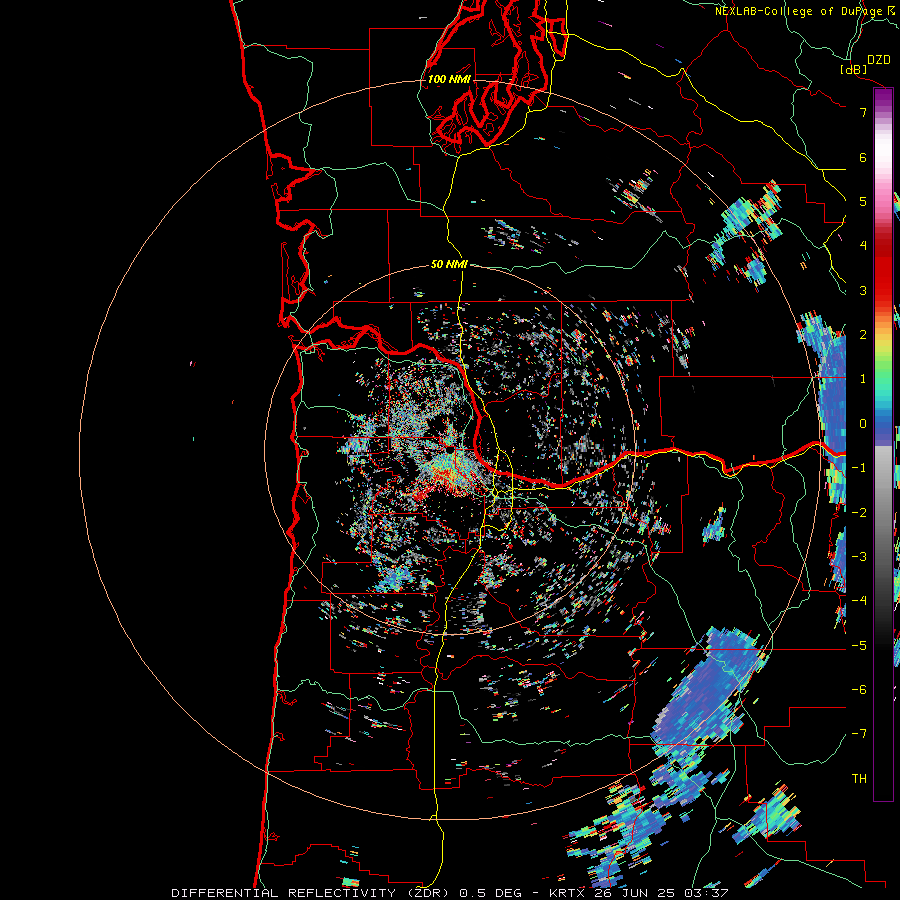Select the 2 value on the color scale
900x900 pixels.
(x=863, y=335)
